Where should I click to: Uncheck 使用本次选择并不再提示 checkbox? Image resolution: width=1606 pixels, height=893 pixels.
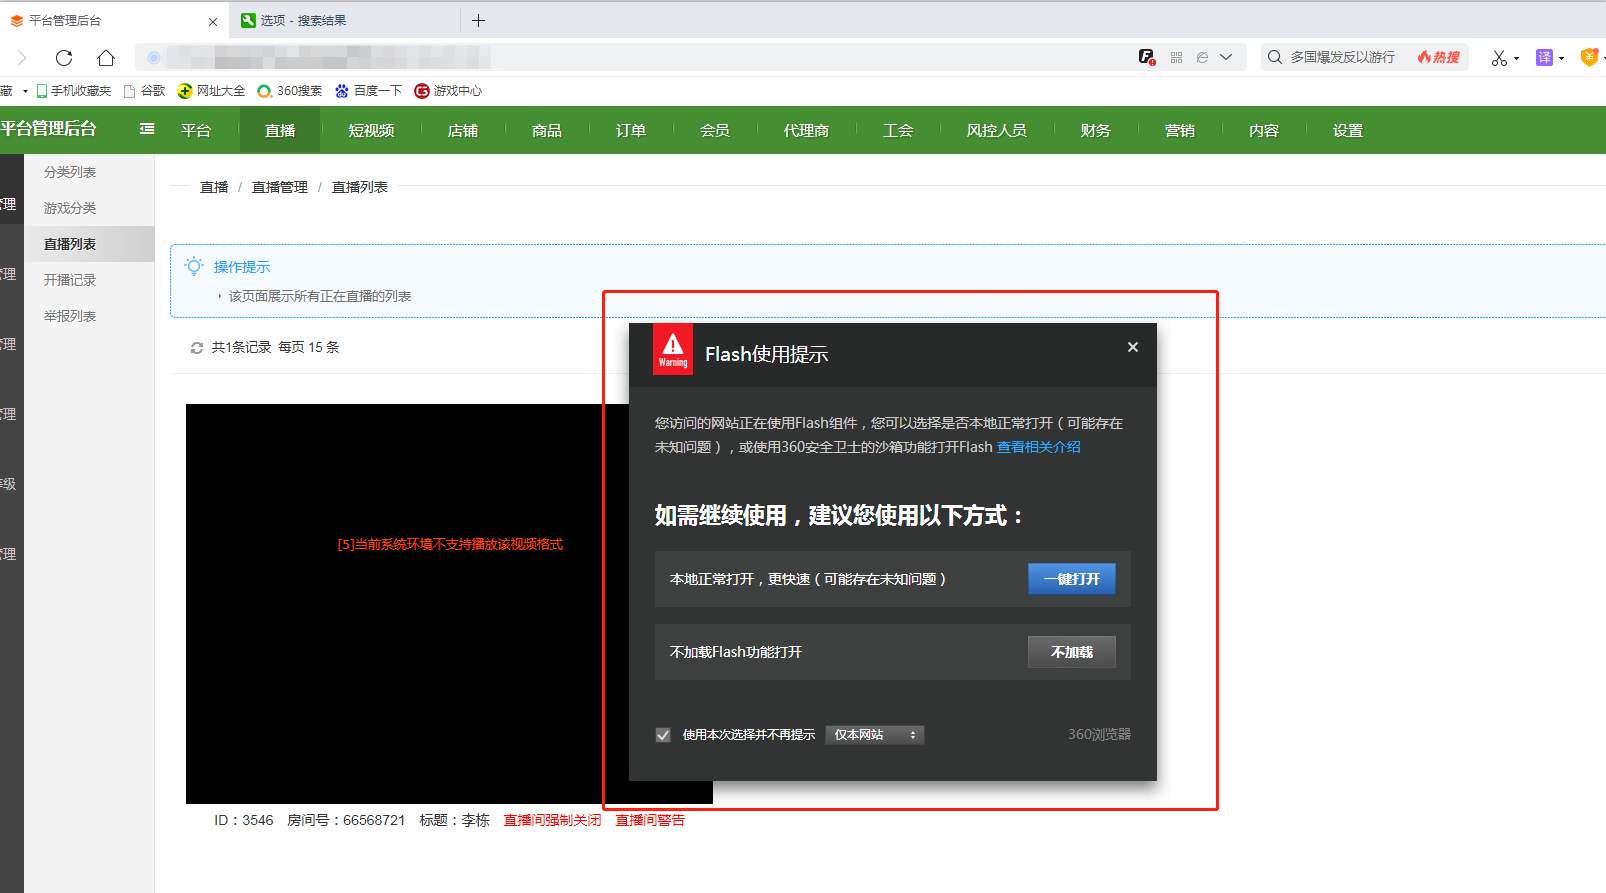coord(663,735)
